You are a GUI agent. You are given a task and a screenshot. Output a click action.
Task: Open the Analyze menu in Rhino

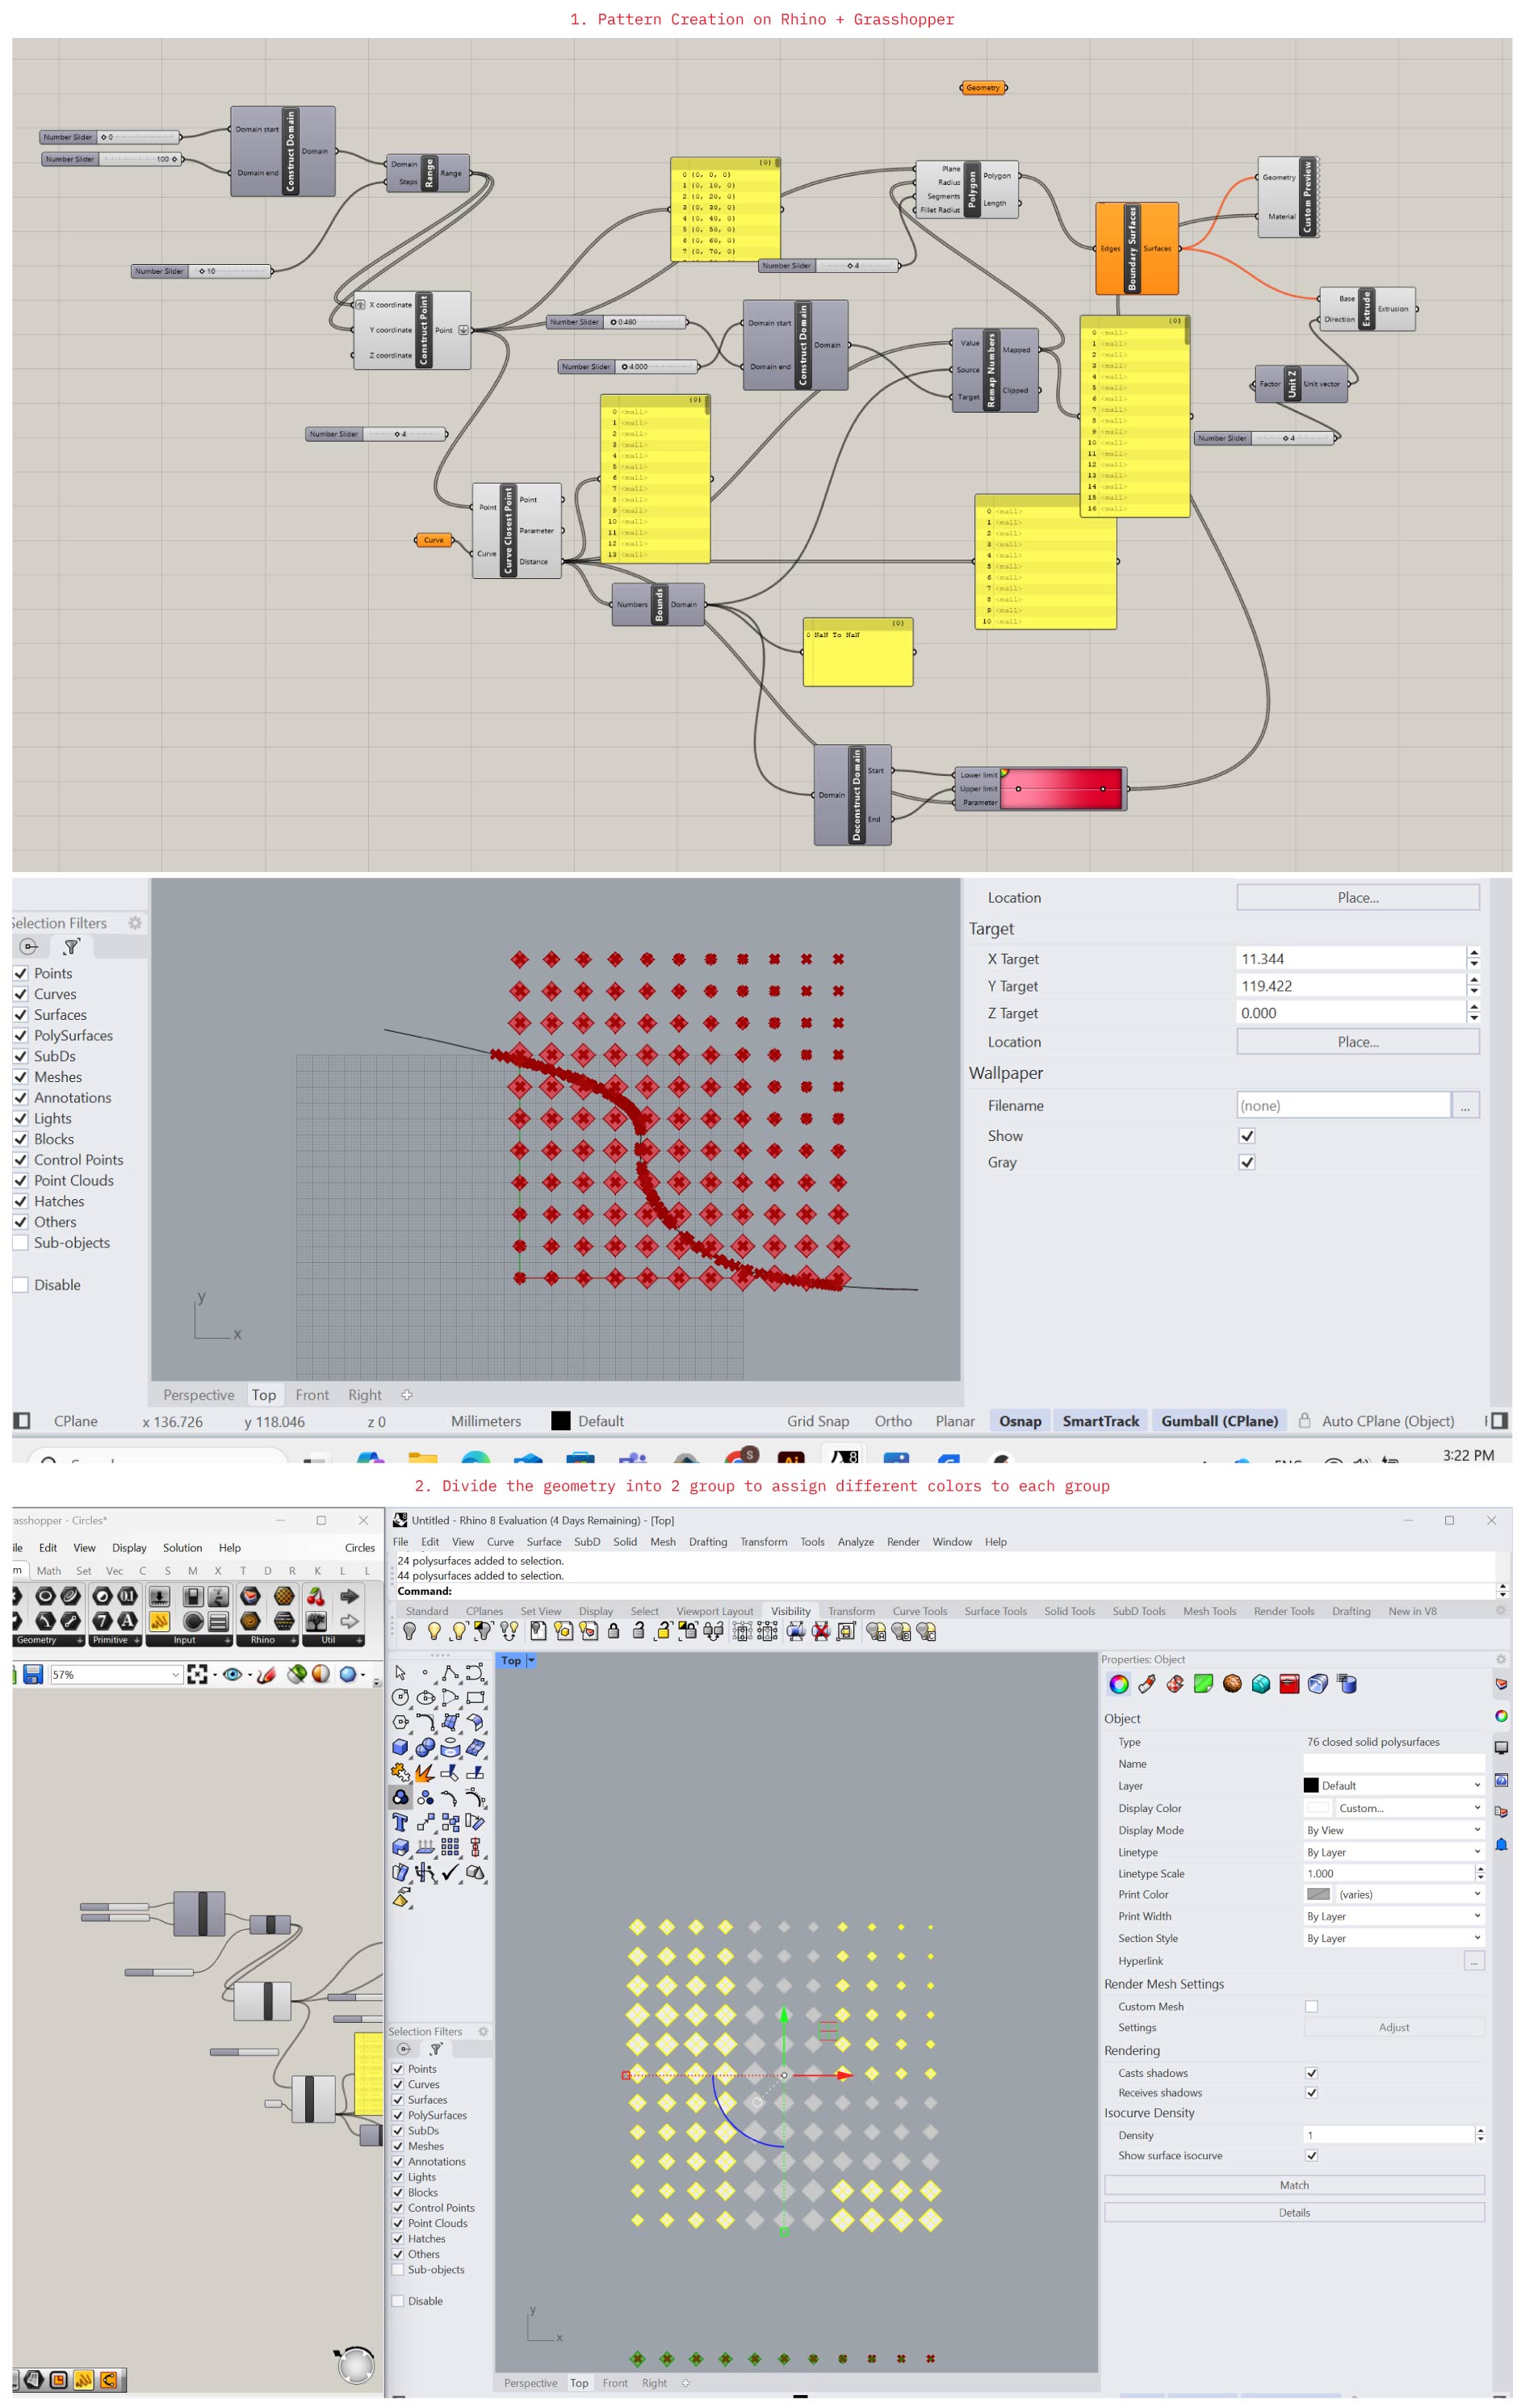[855, 1541]
